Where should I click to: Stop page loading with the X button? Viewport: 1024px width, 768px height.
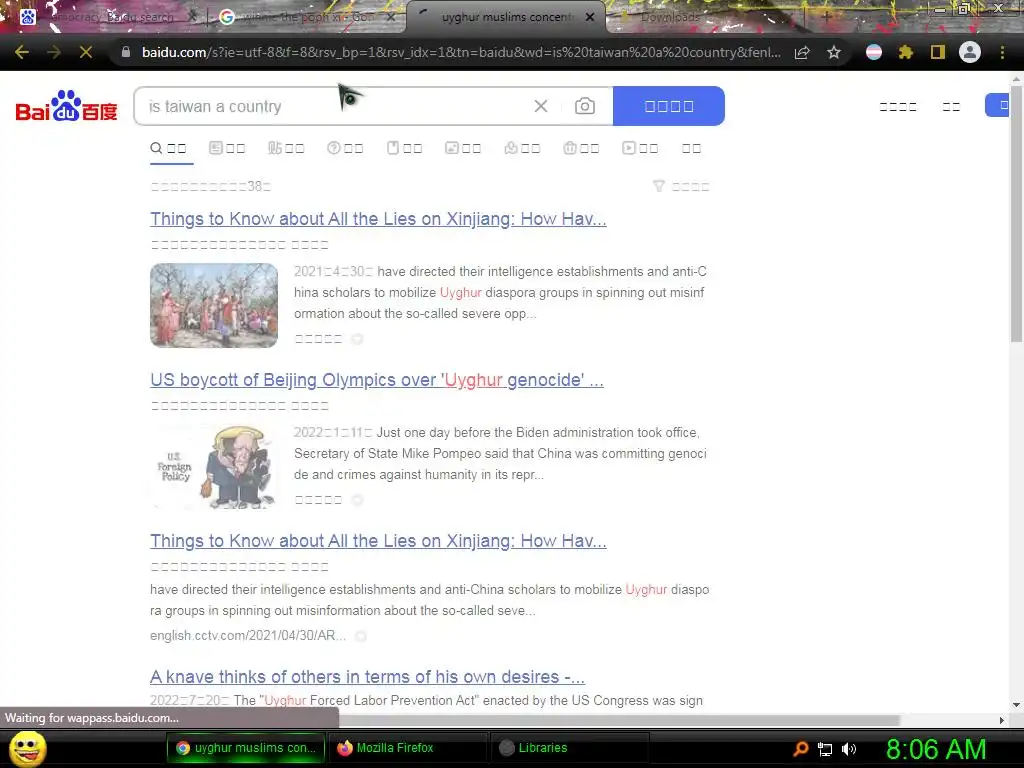86,52
